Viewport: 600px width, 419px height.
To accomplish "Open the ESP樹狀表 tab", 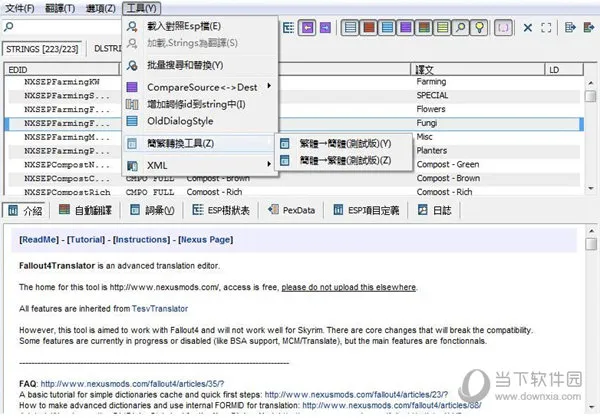I will click(221, 210).
